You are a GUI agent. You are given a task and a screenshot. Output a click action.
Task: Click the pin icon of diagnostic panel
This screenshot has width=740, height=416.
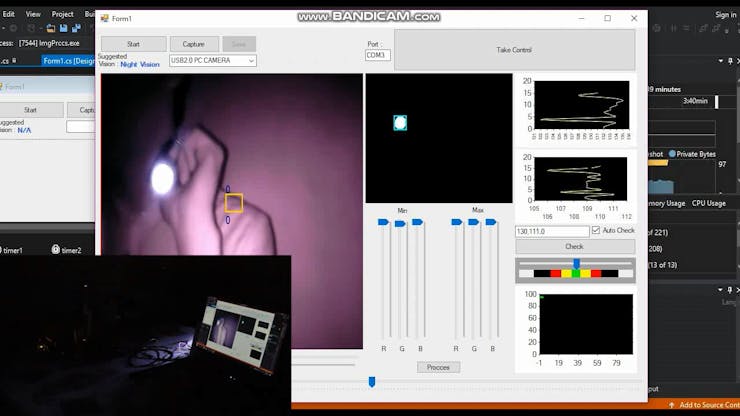(x=730, y=61)
